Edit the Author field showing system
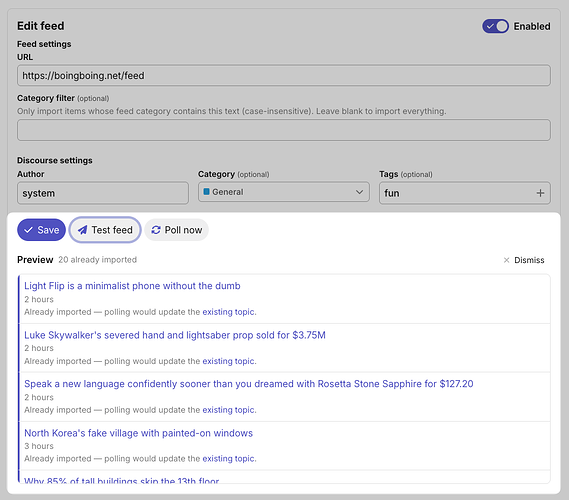 103,193
